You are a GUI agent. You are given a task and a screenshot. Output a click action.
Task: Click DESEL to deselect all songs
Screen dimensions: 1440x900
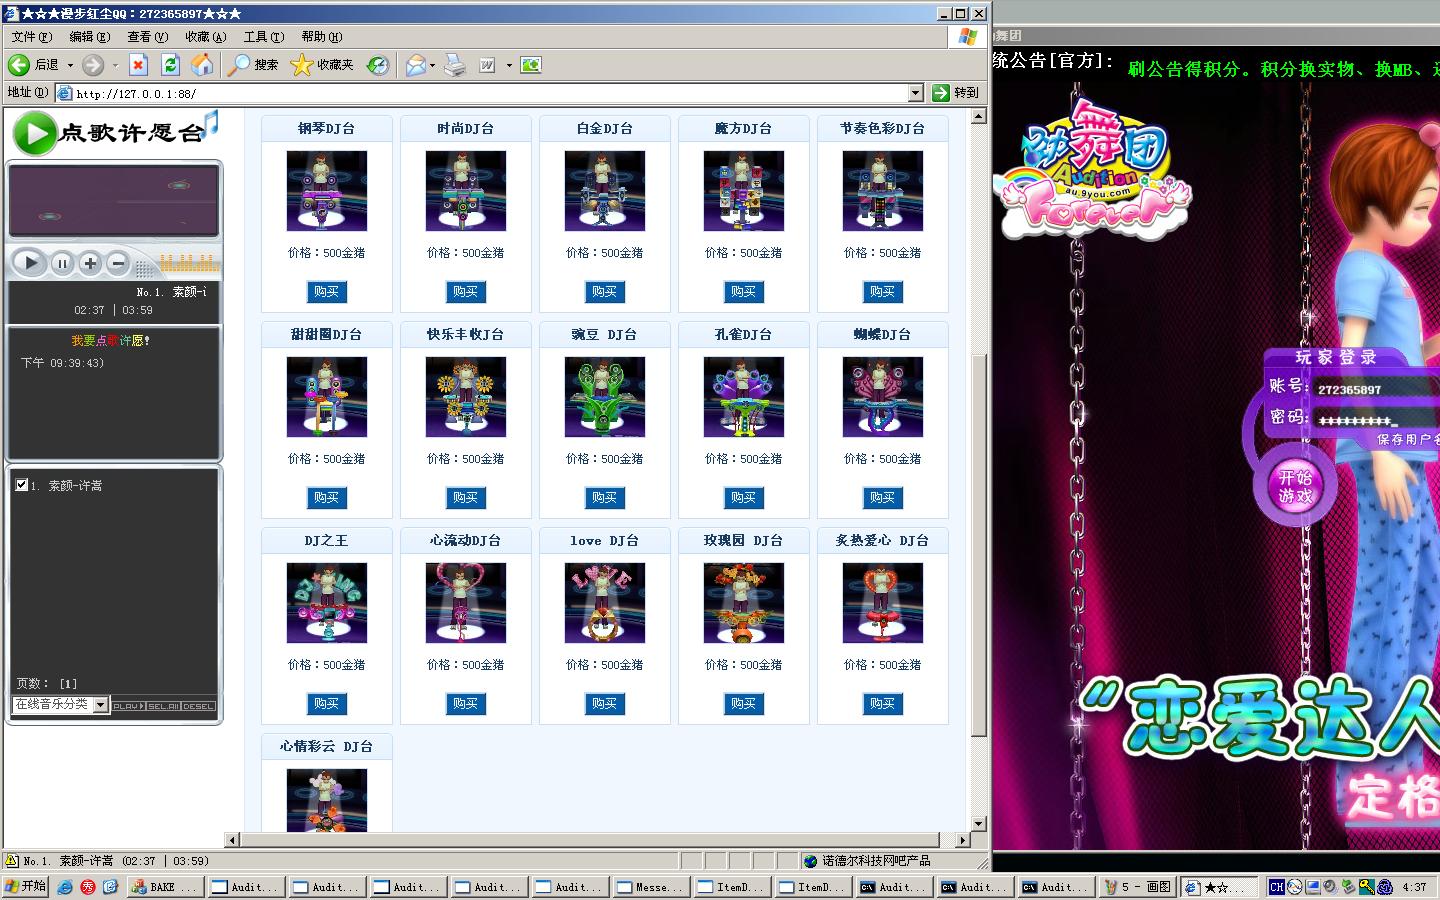pyautogui.click(x=198, y=706)
